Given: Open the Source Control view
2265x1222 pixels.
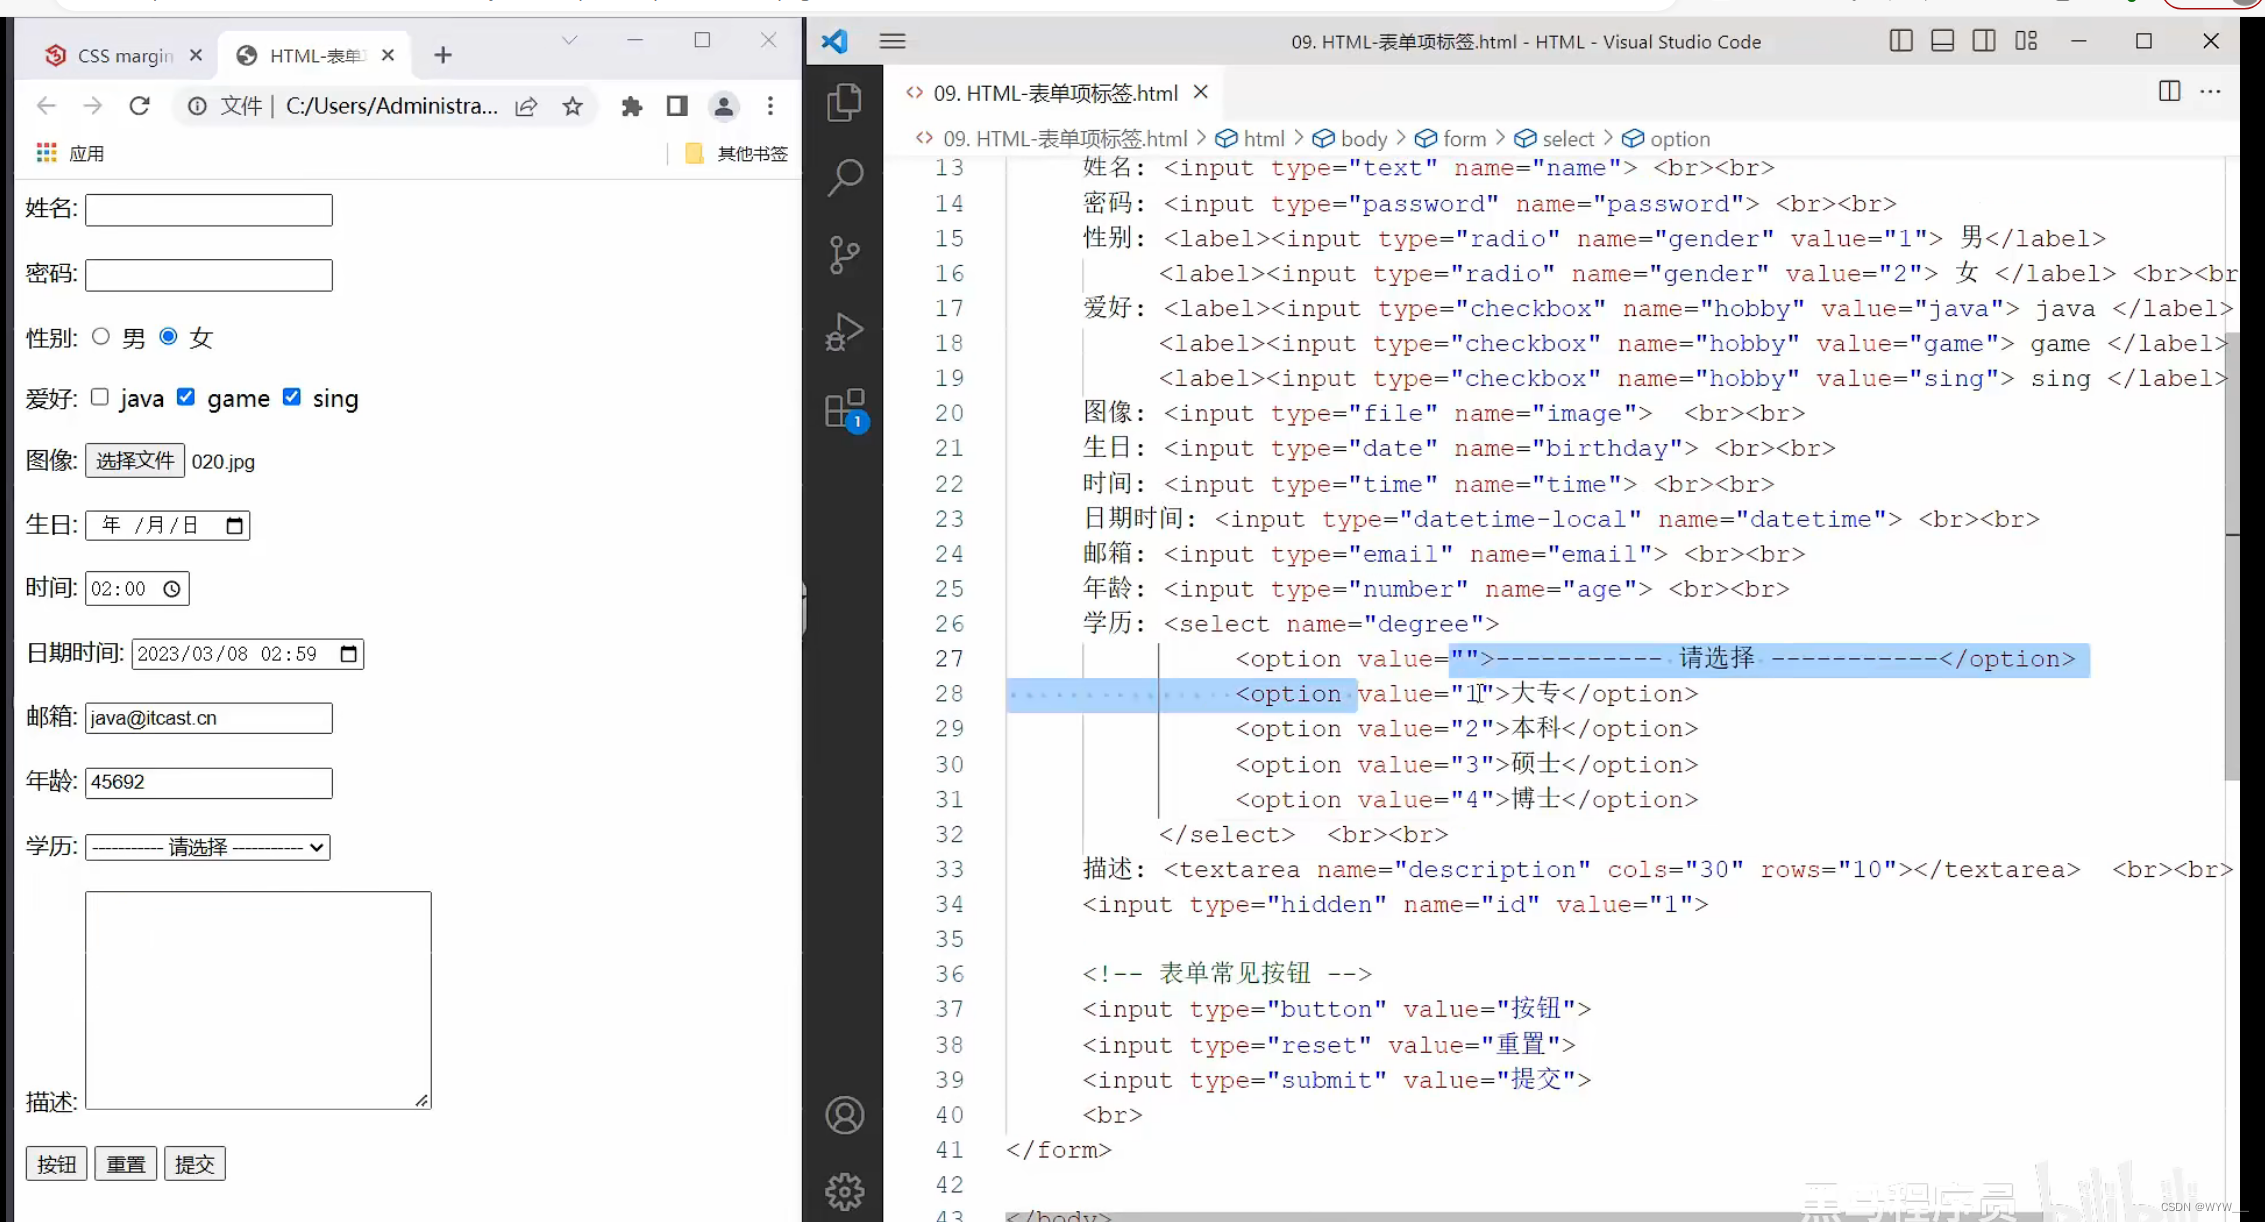Looking at the screenshot, I should tap(845, 254).
